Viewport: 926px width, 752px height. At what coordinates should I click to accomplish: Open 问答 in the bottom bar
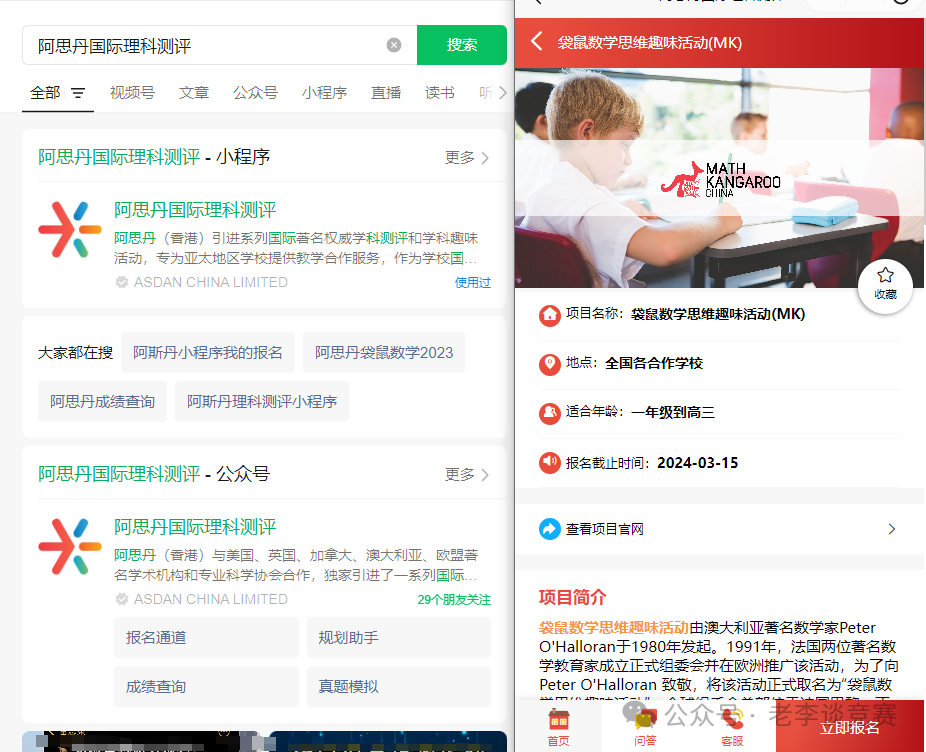coord(645,728)
